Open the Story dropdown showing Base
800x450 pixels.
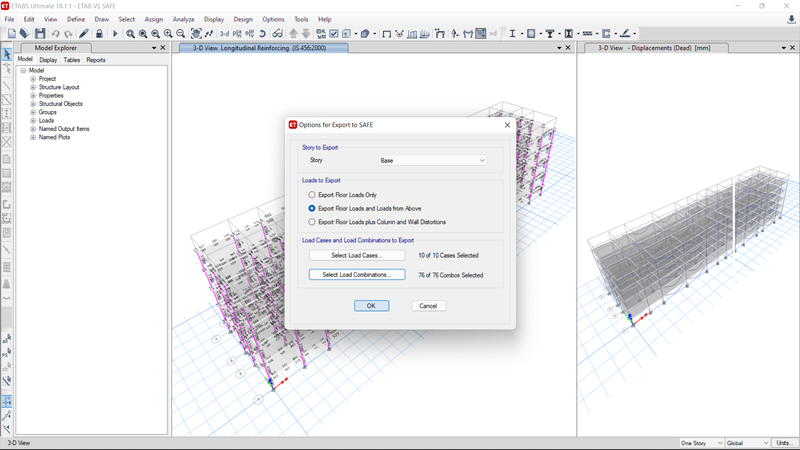[433, 161]
